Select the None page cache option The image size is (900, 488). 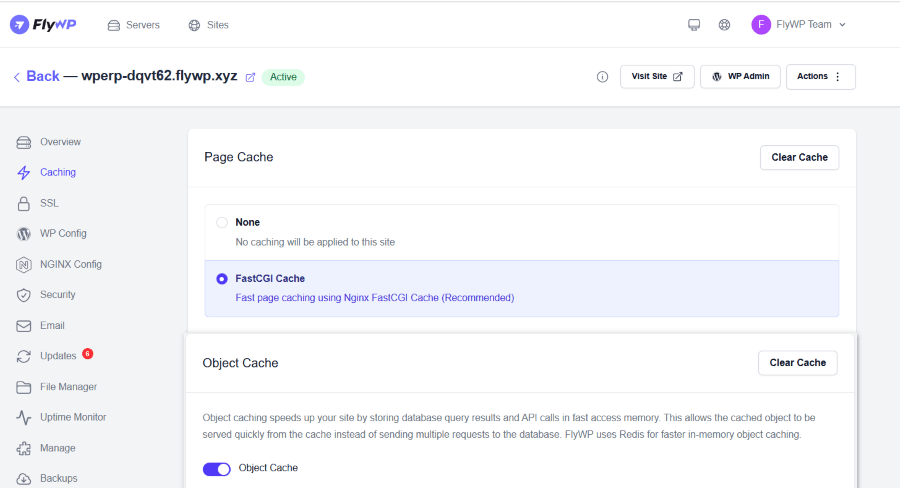coord(222,223)
